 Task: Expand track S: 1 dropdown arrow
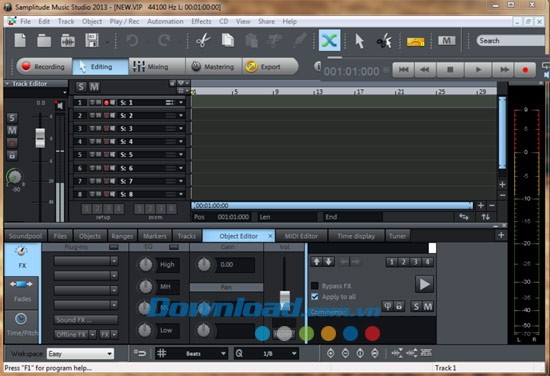tap(181, 102)
